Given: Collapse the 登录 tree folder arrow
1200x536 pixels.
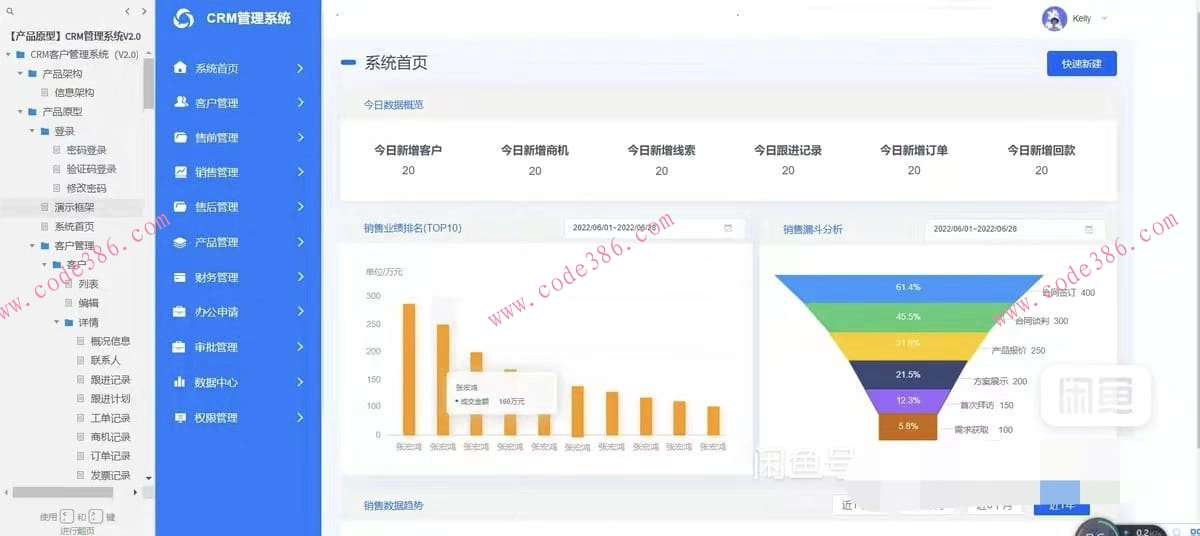Looking at the screenshot, I should [32, 131].
